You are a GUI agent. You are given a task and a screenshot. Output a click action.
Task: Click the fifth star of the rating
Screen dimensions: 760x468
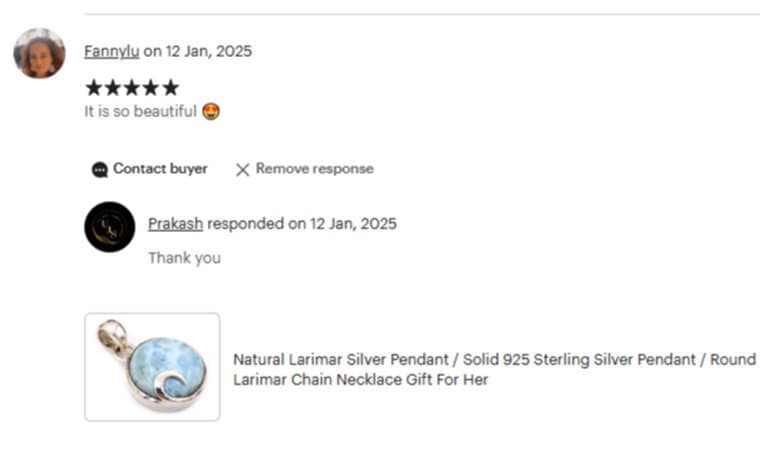tap(170, 88)
